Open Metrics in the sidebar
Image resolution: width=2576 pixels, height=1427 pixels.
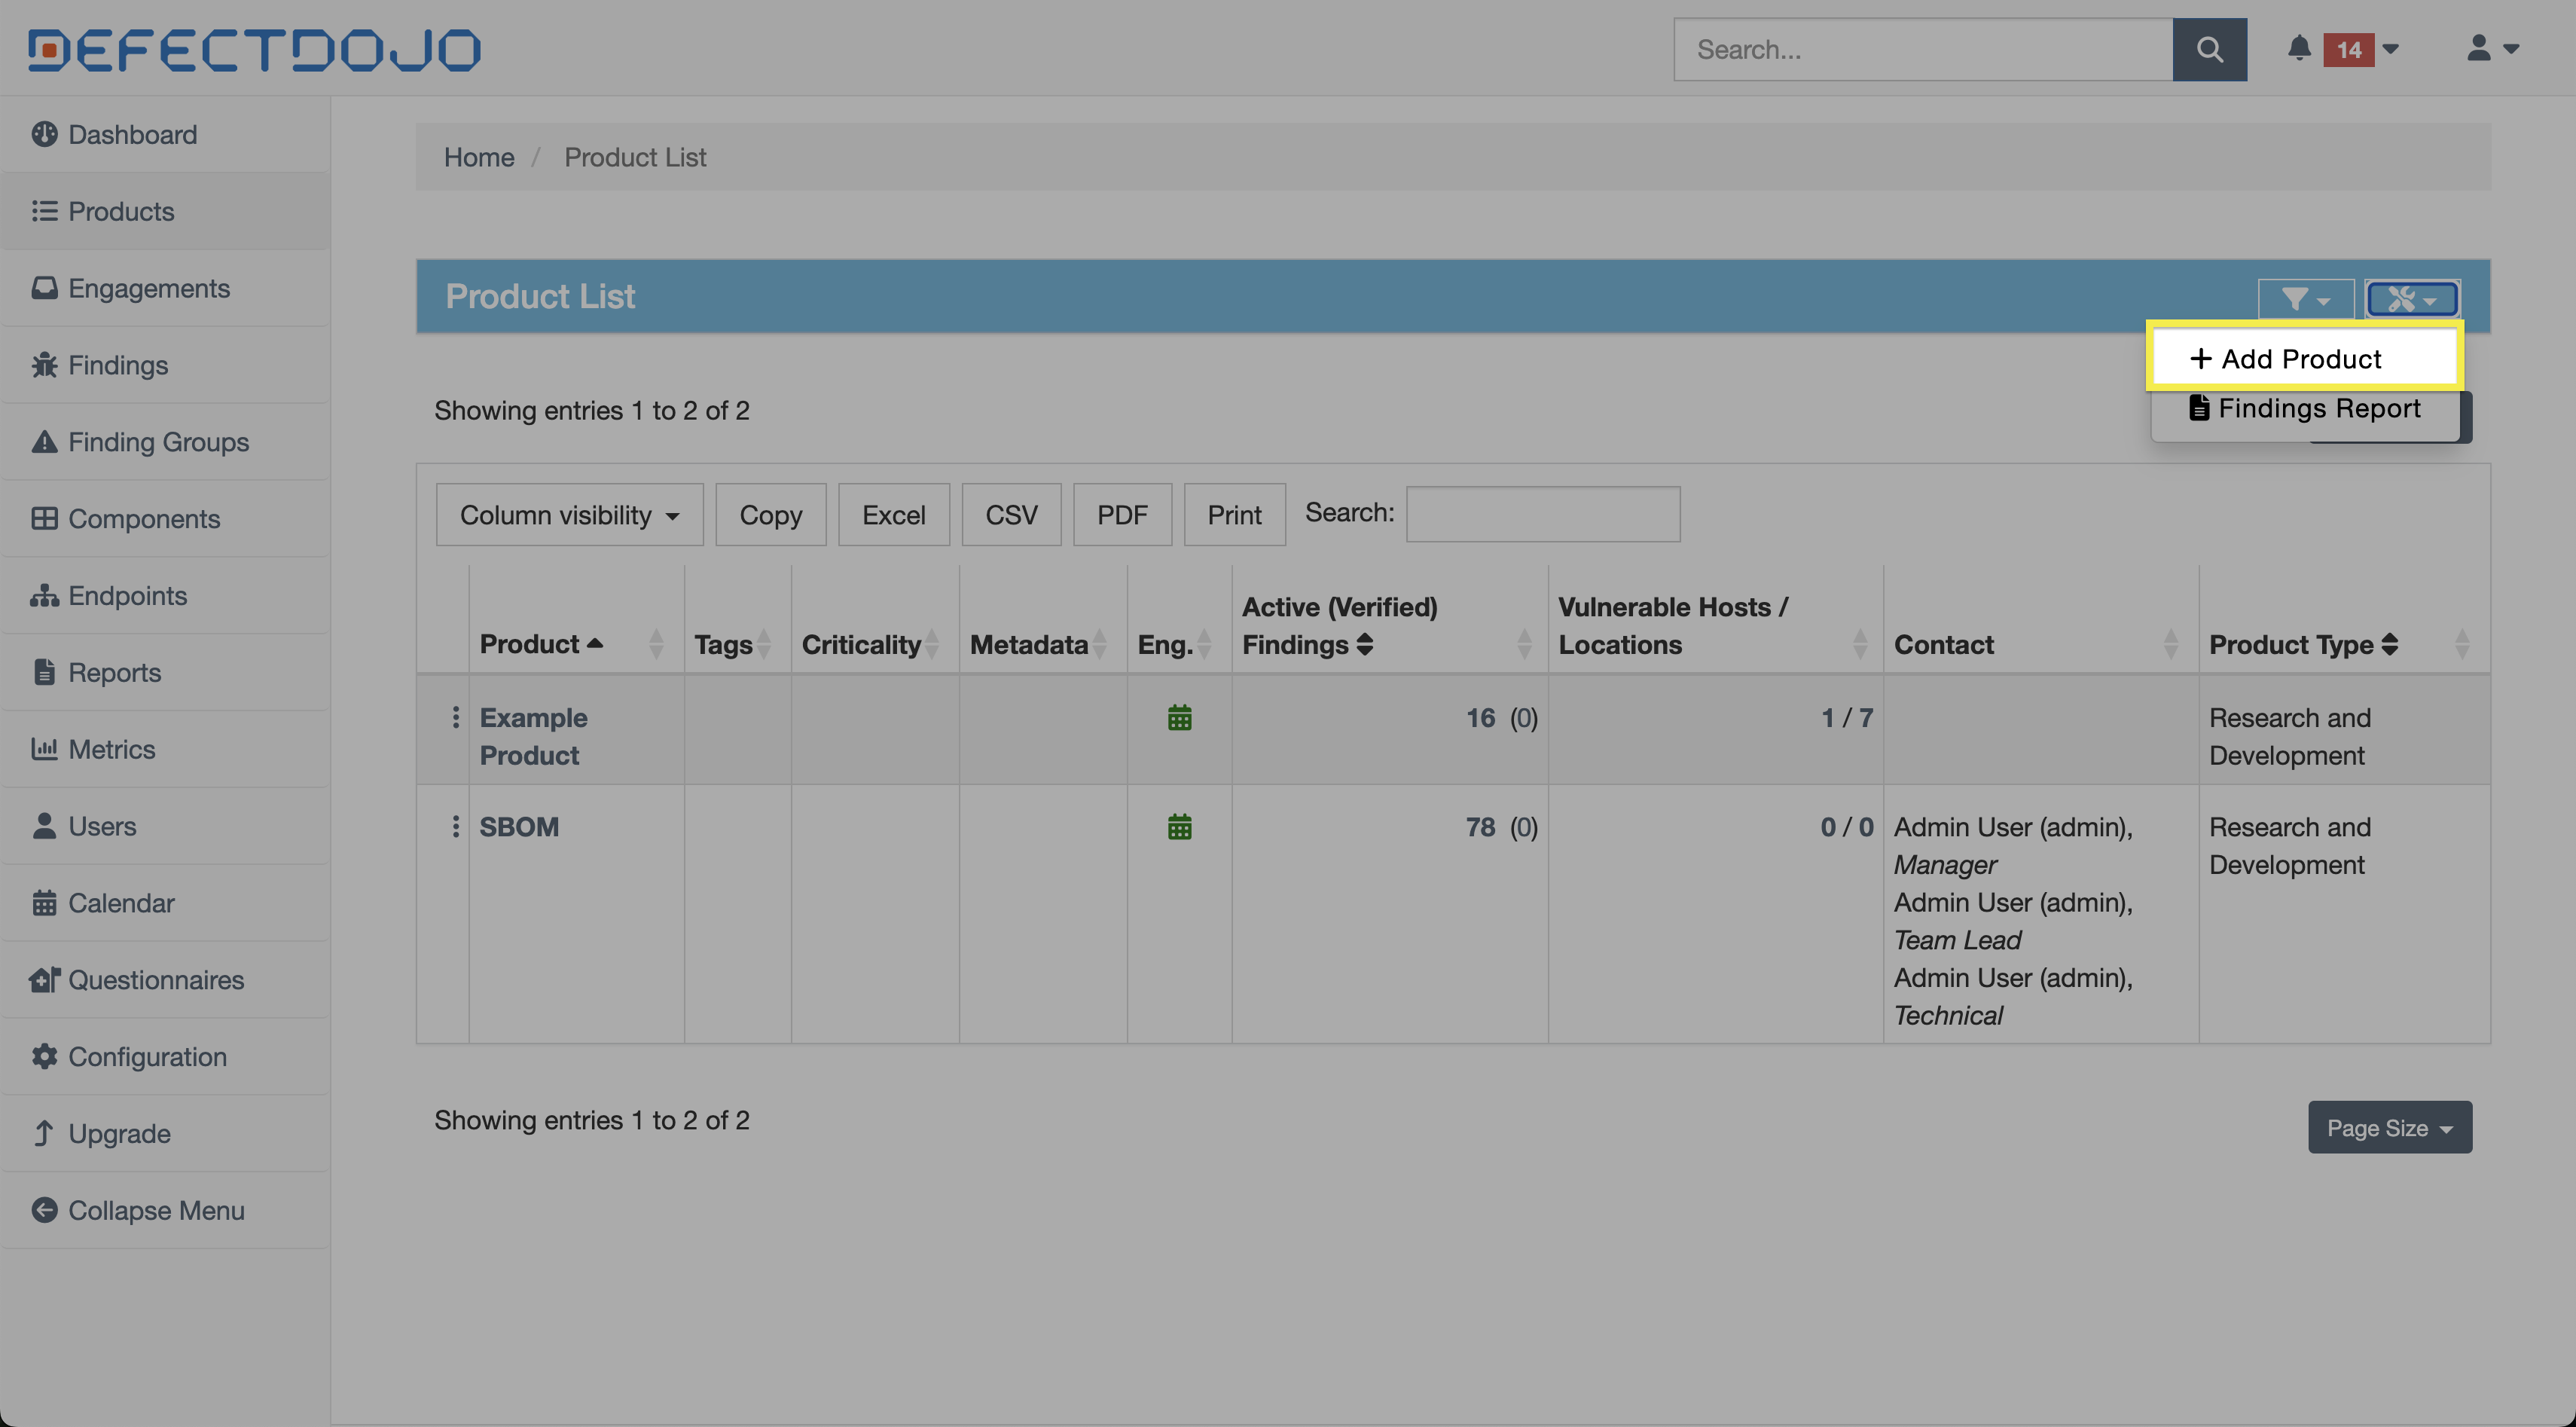165,750
